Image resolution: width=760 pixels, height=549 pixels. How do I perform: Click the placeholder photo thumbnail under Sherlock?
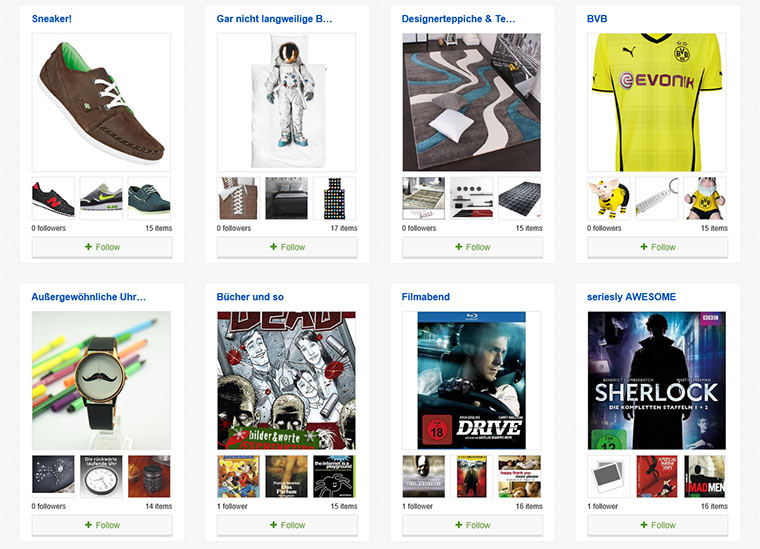[609, 476]
